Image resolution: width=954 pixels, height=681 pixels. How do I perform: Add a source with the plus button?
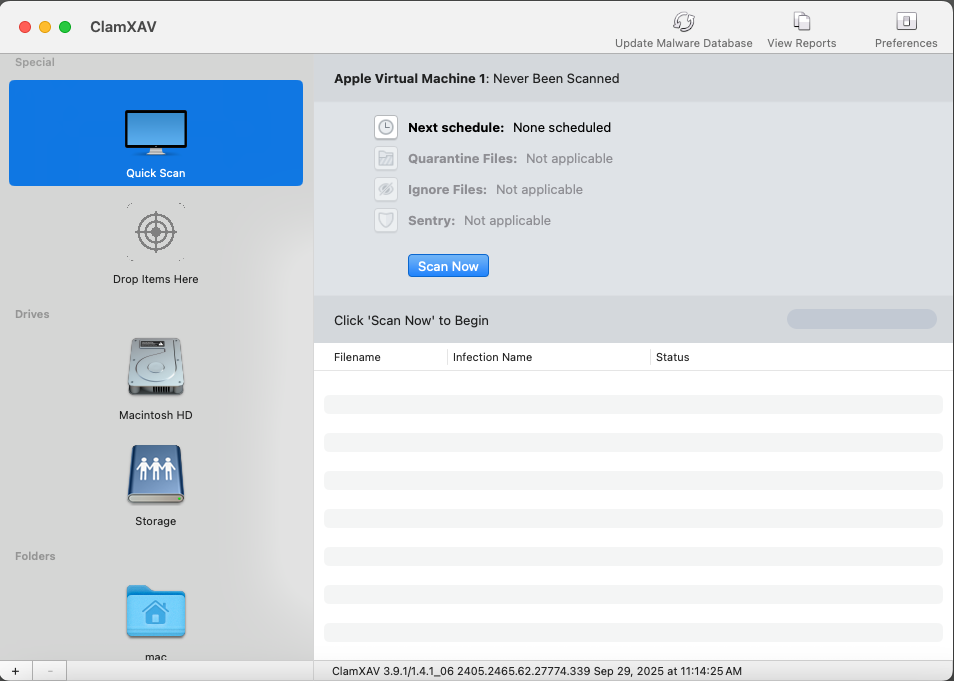pos(15,671)
